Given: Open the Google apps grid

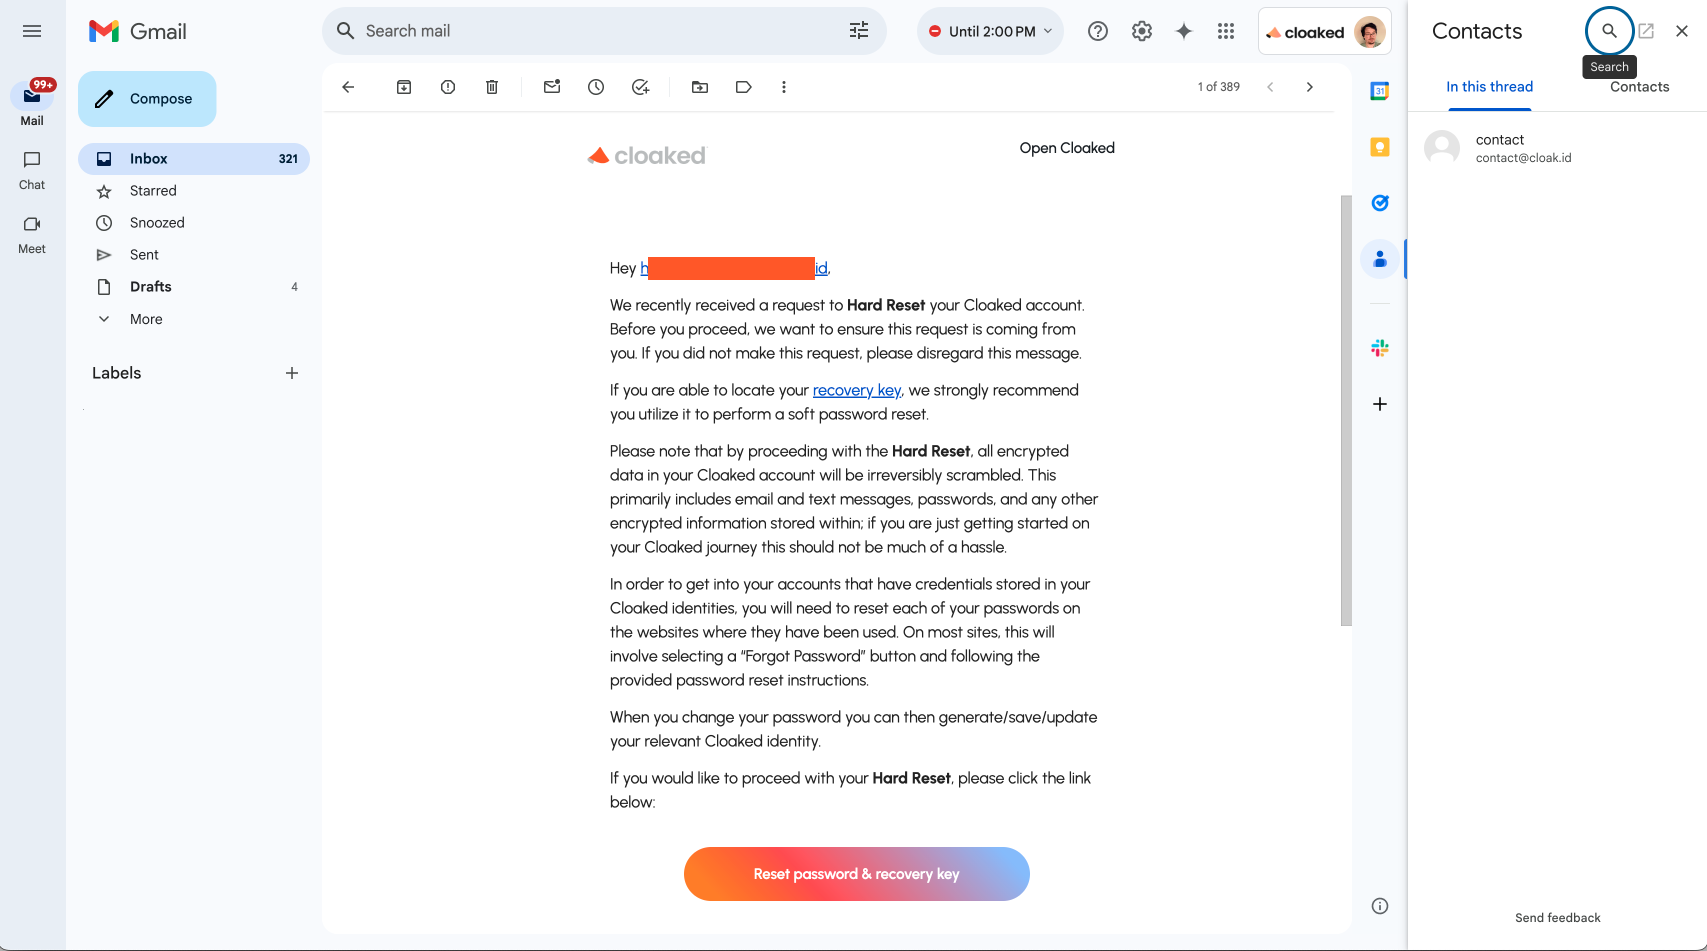Looking at the screenshot, I should click(x=1226, y=31).
